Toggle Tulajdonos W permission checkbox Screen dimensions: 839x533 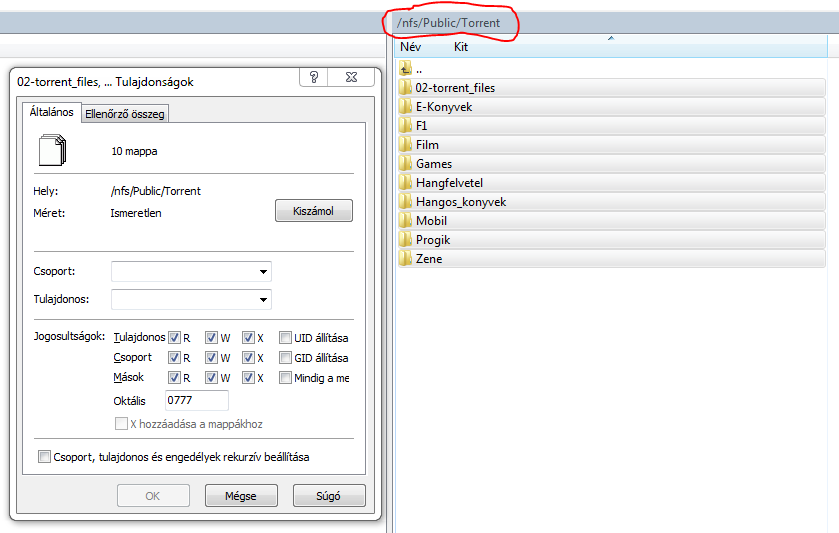[211, 338]
